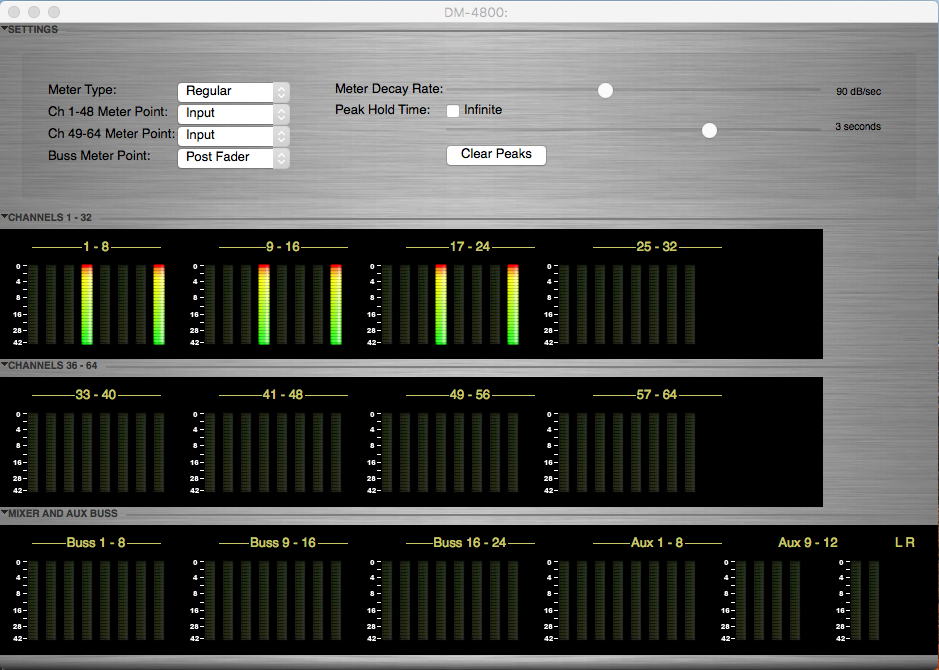Viewport: 939px width, 670px height.
Task: Click the last lit meter in group 1 - 8
Action: [159, 304]
